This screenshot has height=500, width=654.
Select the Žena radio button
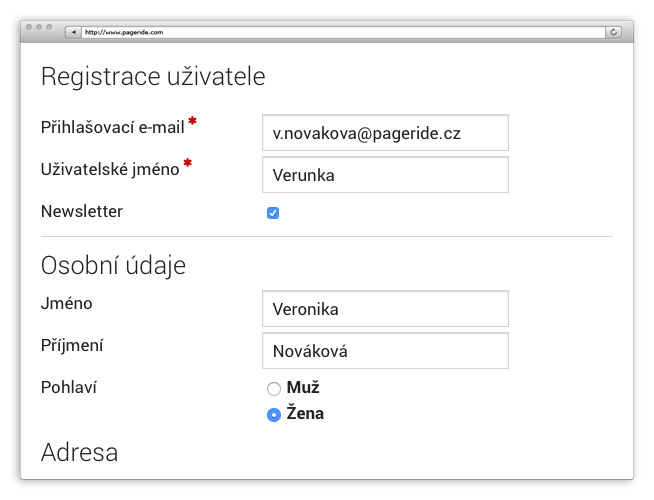tap(274, 415)
